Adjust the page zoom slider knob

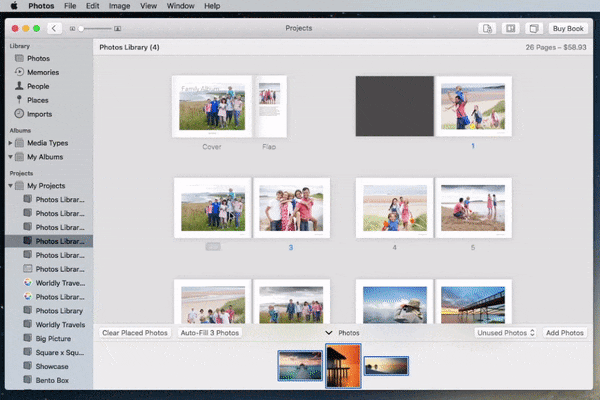click(x=81, y=29)
